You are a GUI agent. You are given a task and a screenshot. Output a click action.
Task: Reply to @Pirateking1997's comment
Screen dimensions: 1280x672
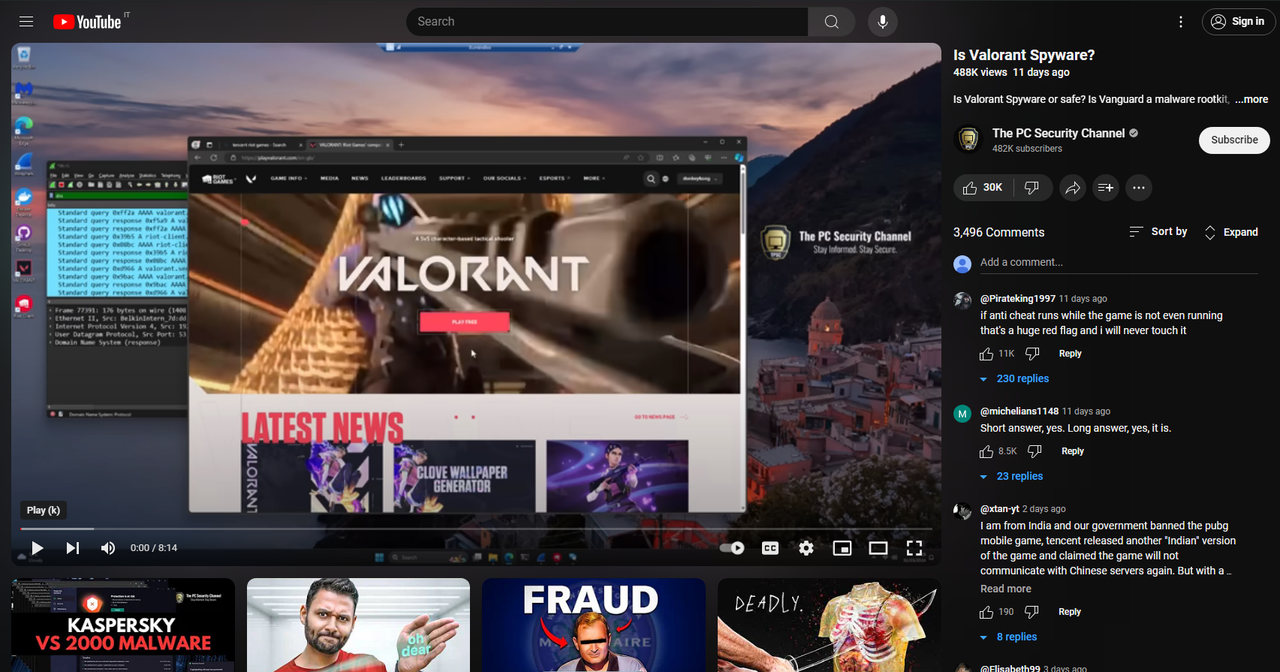point(1070,354)
